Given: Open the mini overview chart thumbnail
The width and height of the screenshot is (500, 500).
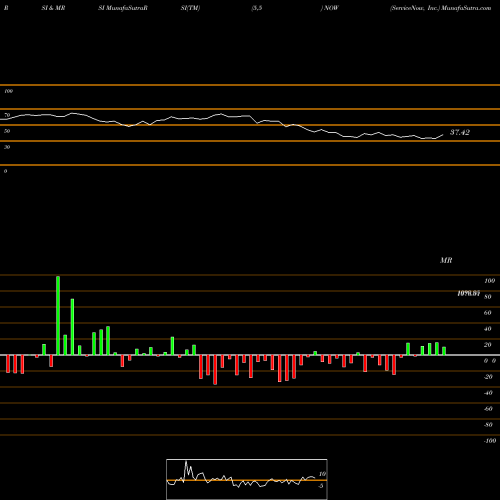Looking at the screenshot, I should coord(247,479).
